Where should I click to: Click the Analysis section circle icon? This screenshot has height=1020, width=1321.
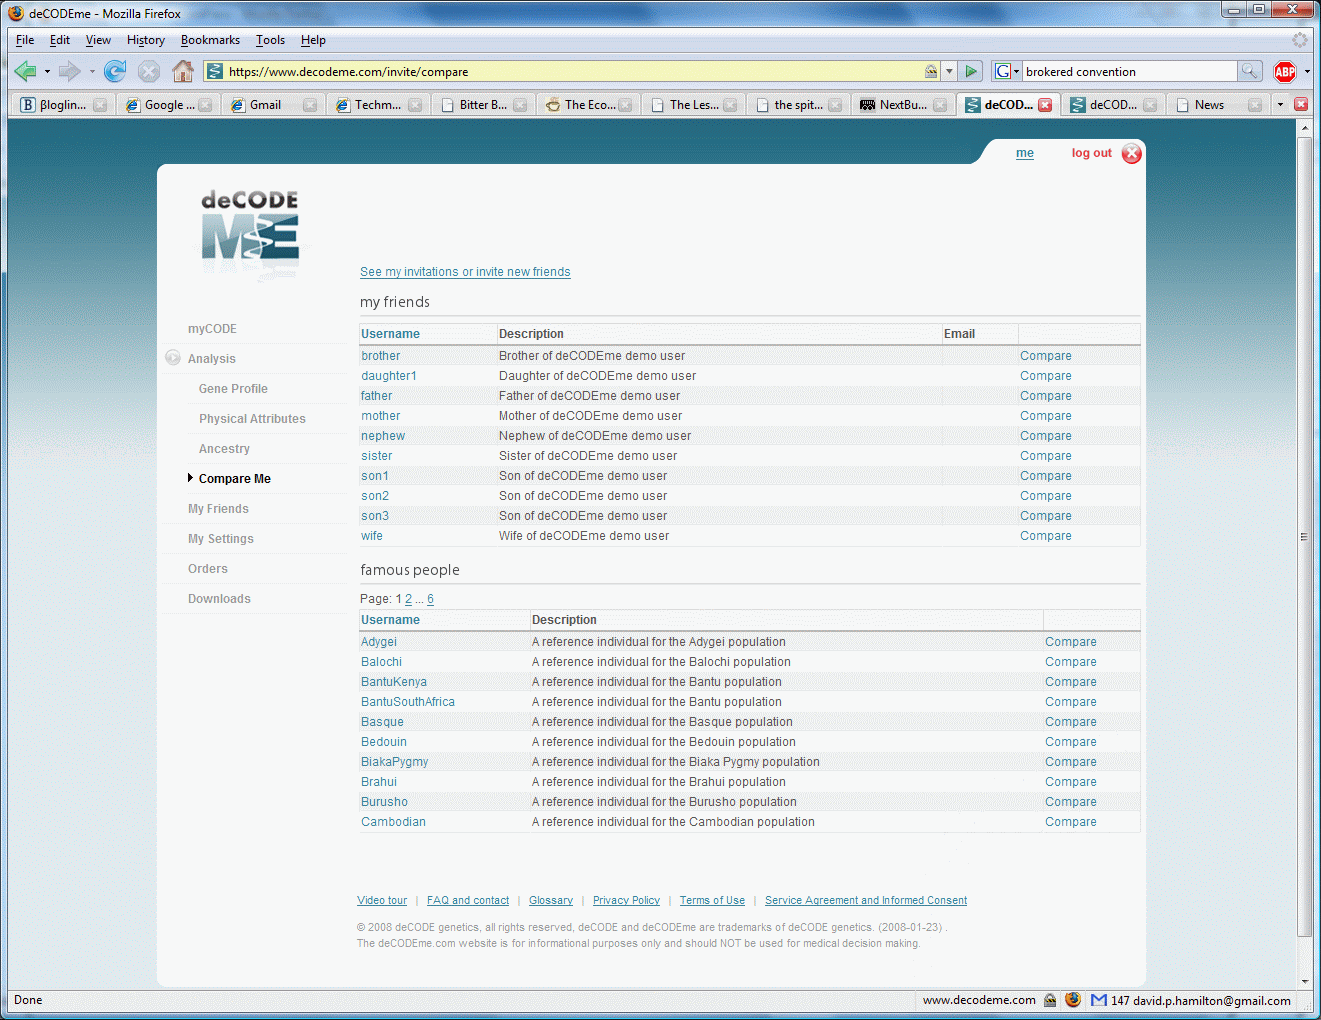point(173,358)
